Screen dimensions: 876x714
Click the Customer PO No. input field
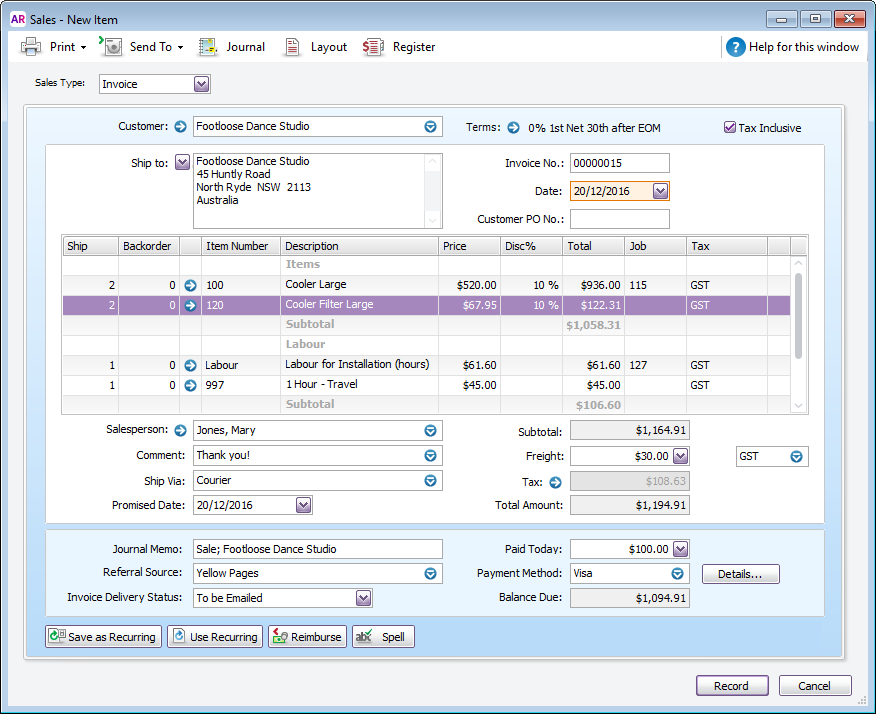619,219
